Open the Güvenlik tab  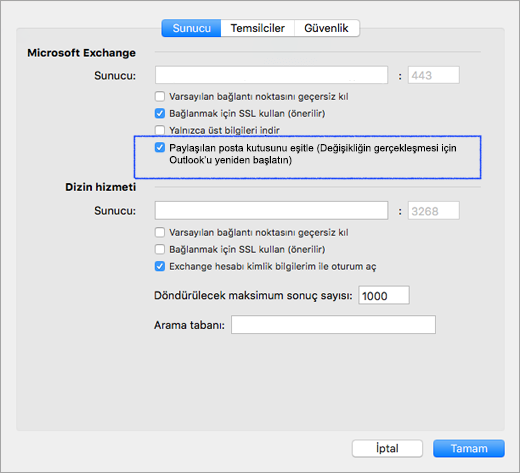(x=327, y=28)
